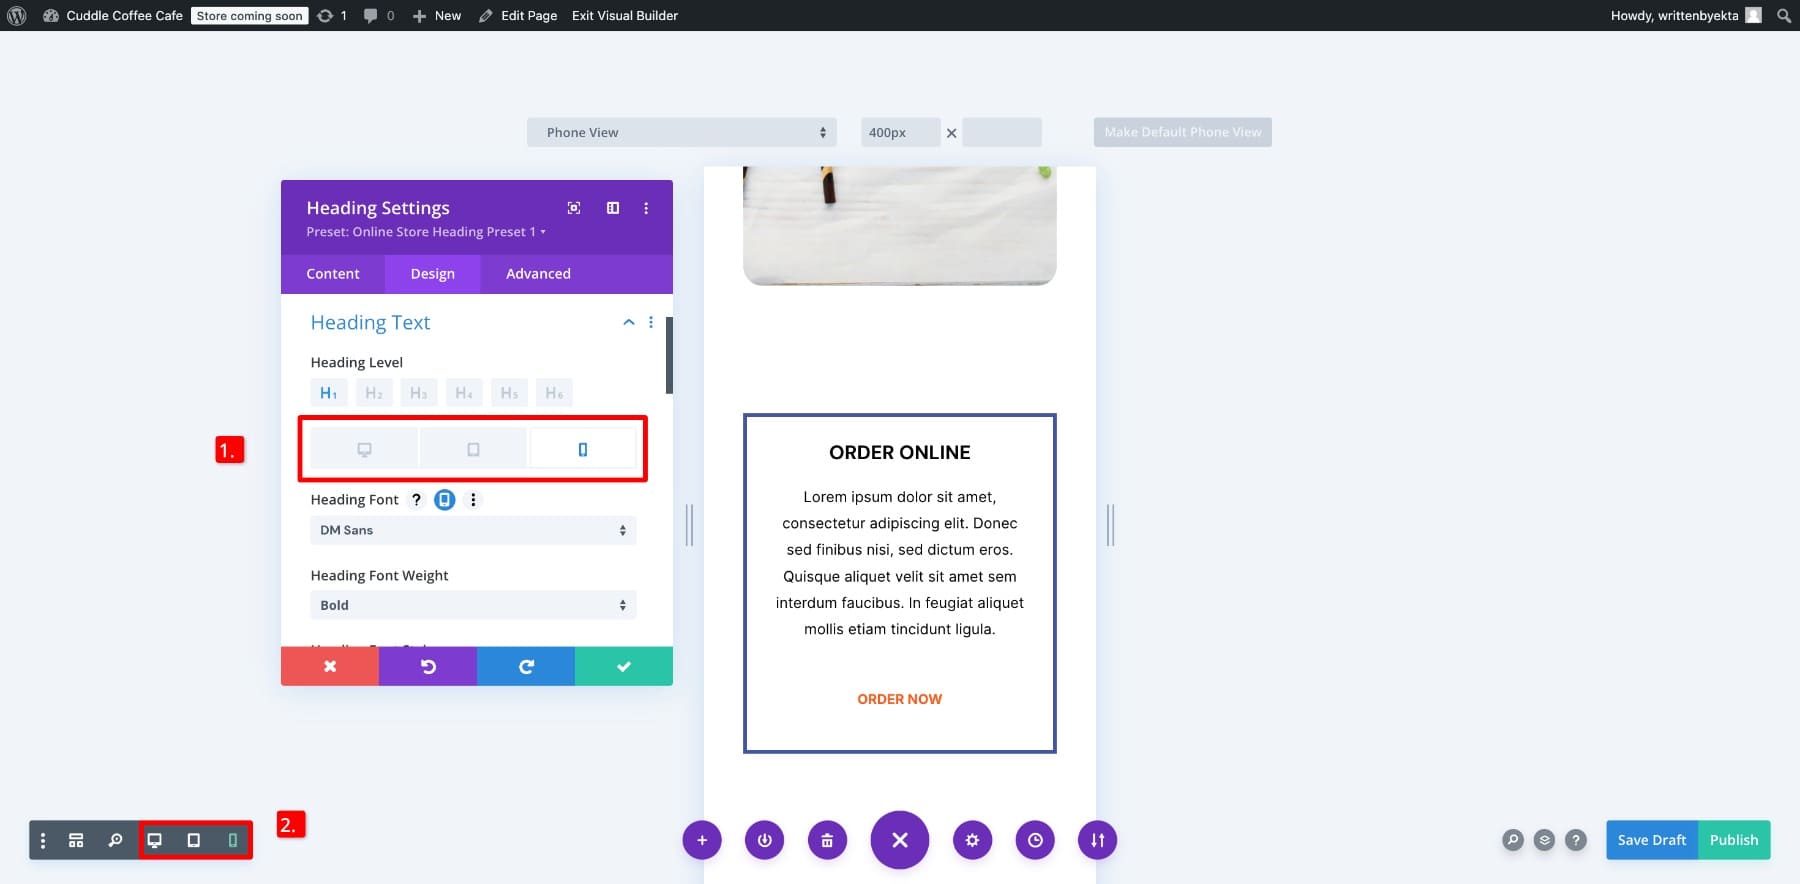Open the page settings gear icon
The image size is (1800, 884).
pos(972,840)
